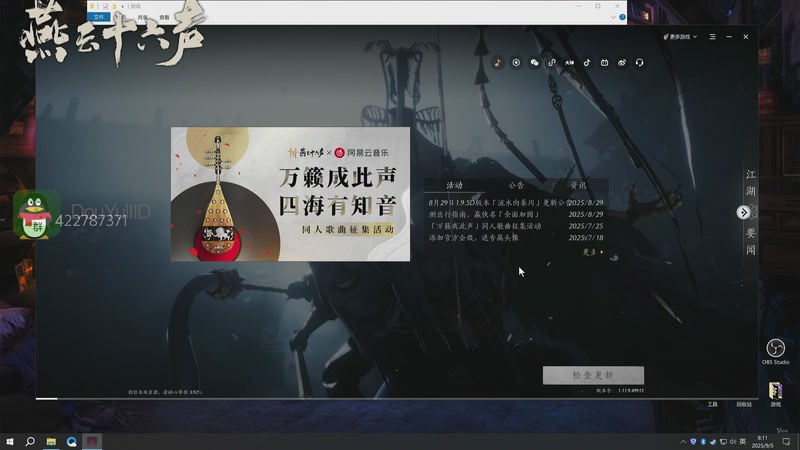Open the '万籁成此声' banner image
The image size is (800, 450).
[290, 194]
